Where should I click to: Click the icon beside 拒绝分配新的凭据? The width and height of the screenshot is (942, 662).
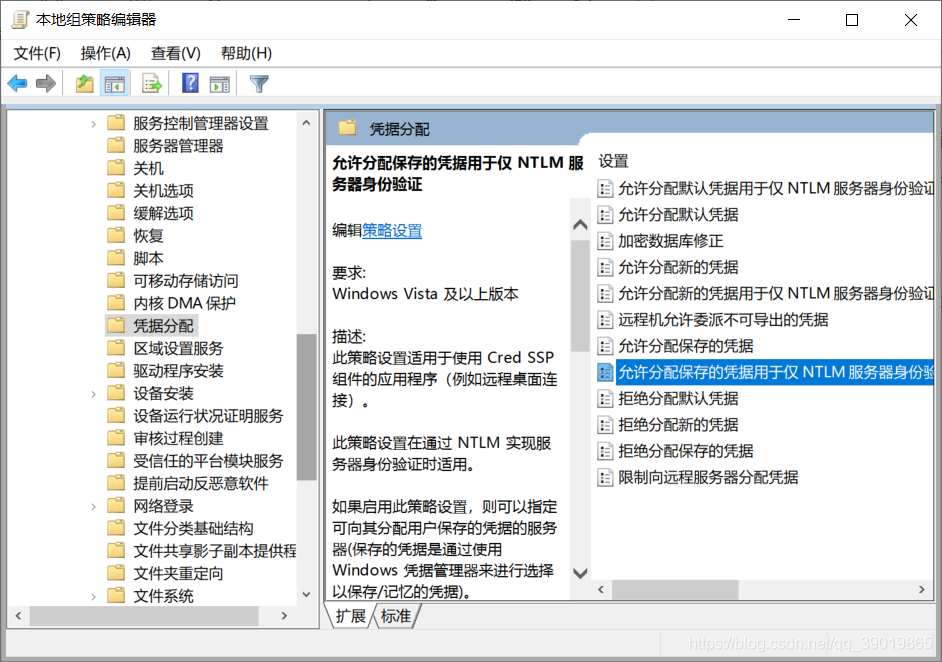(x=605, y=425)
